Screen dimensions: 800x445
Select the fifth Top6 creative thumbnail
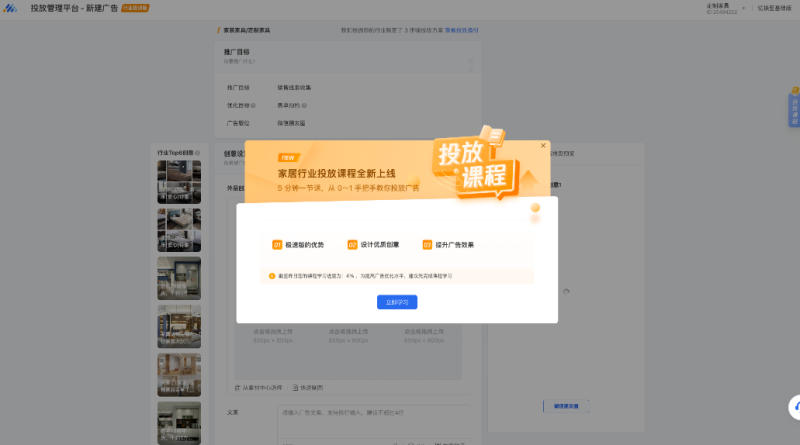[179, 375]
